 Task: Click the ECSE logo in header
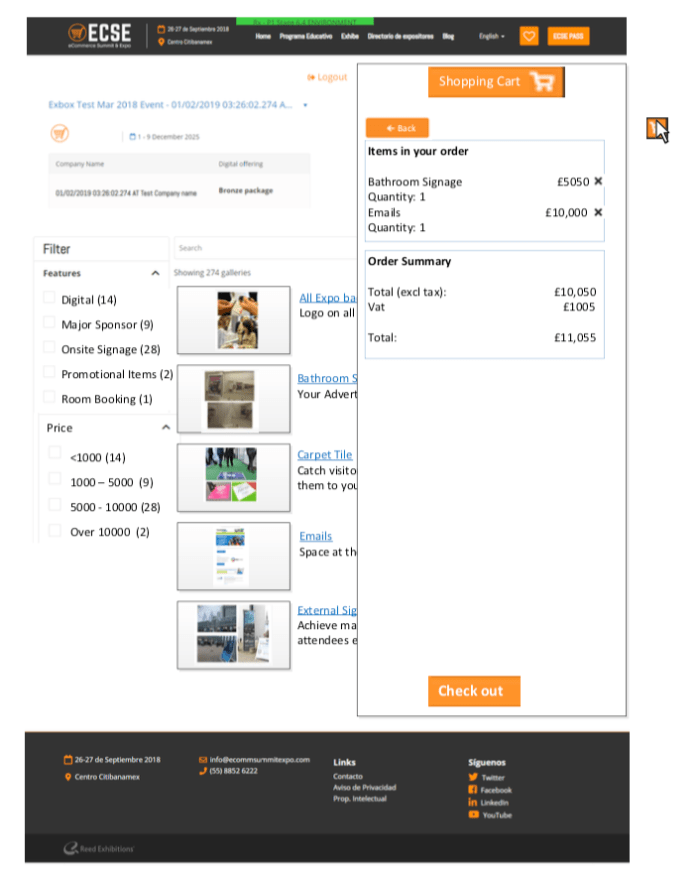pyautogui.click(x=99, y=36)
